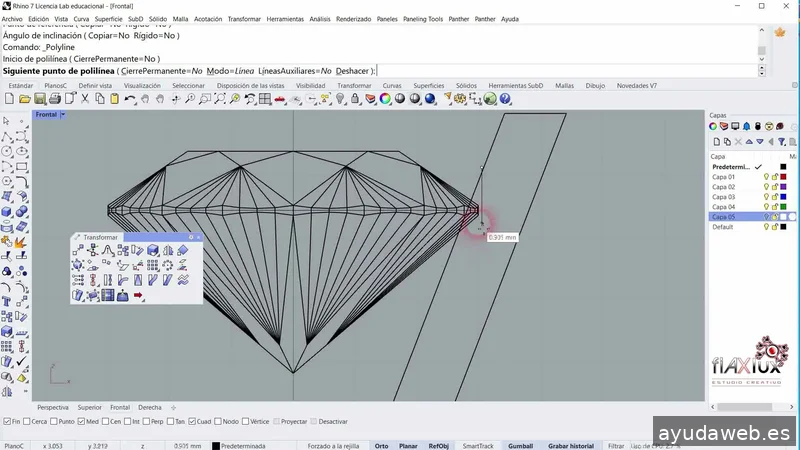The image size is (800, 450).
Task: Click the Deshacer command option
Action: tap(352, 71)
